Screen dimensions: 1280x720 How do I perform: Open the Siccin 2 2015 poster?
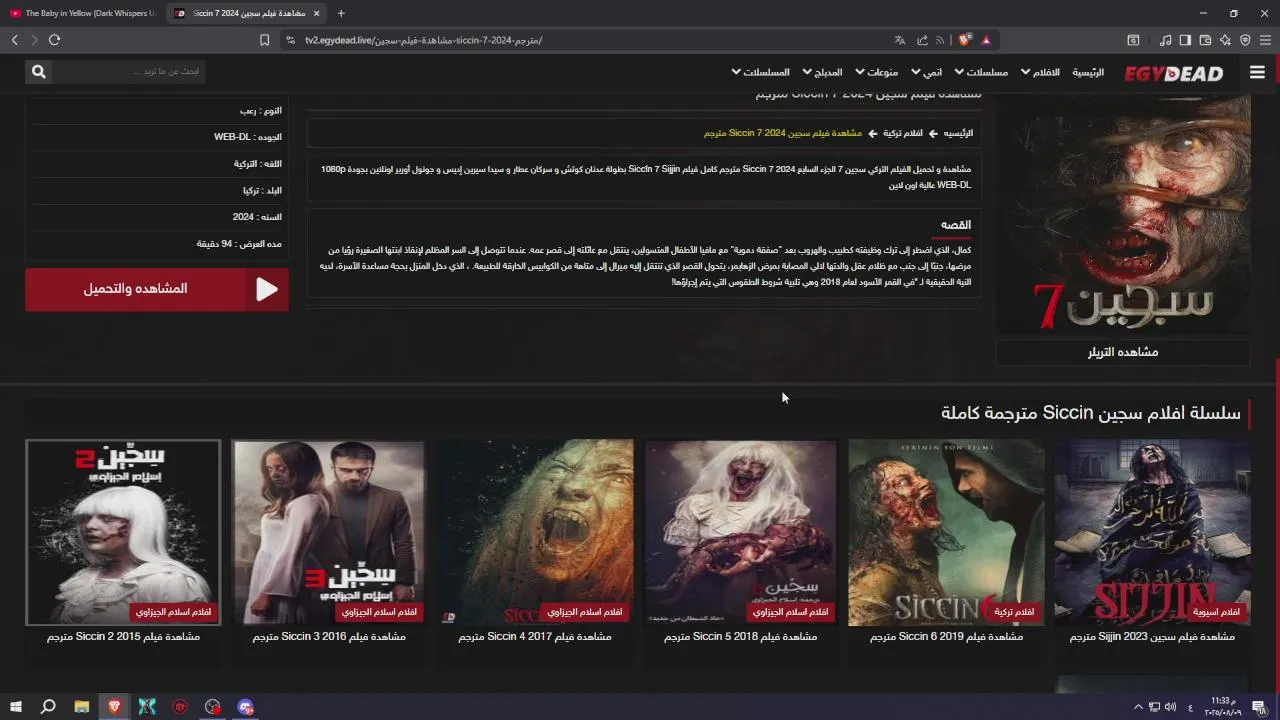(x=123, y=532)
